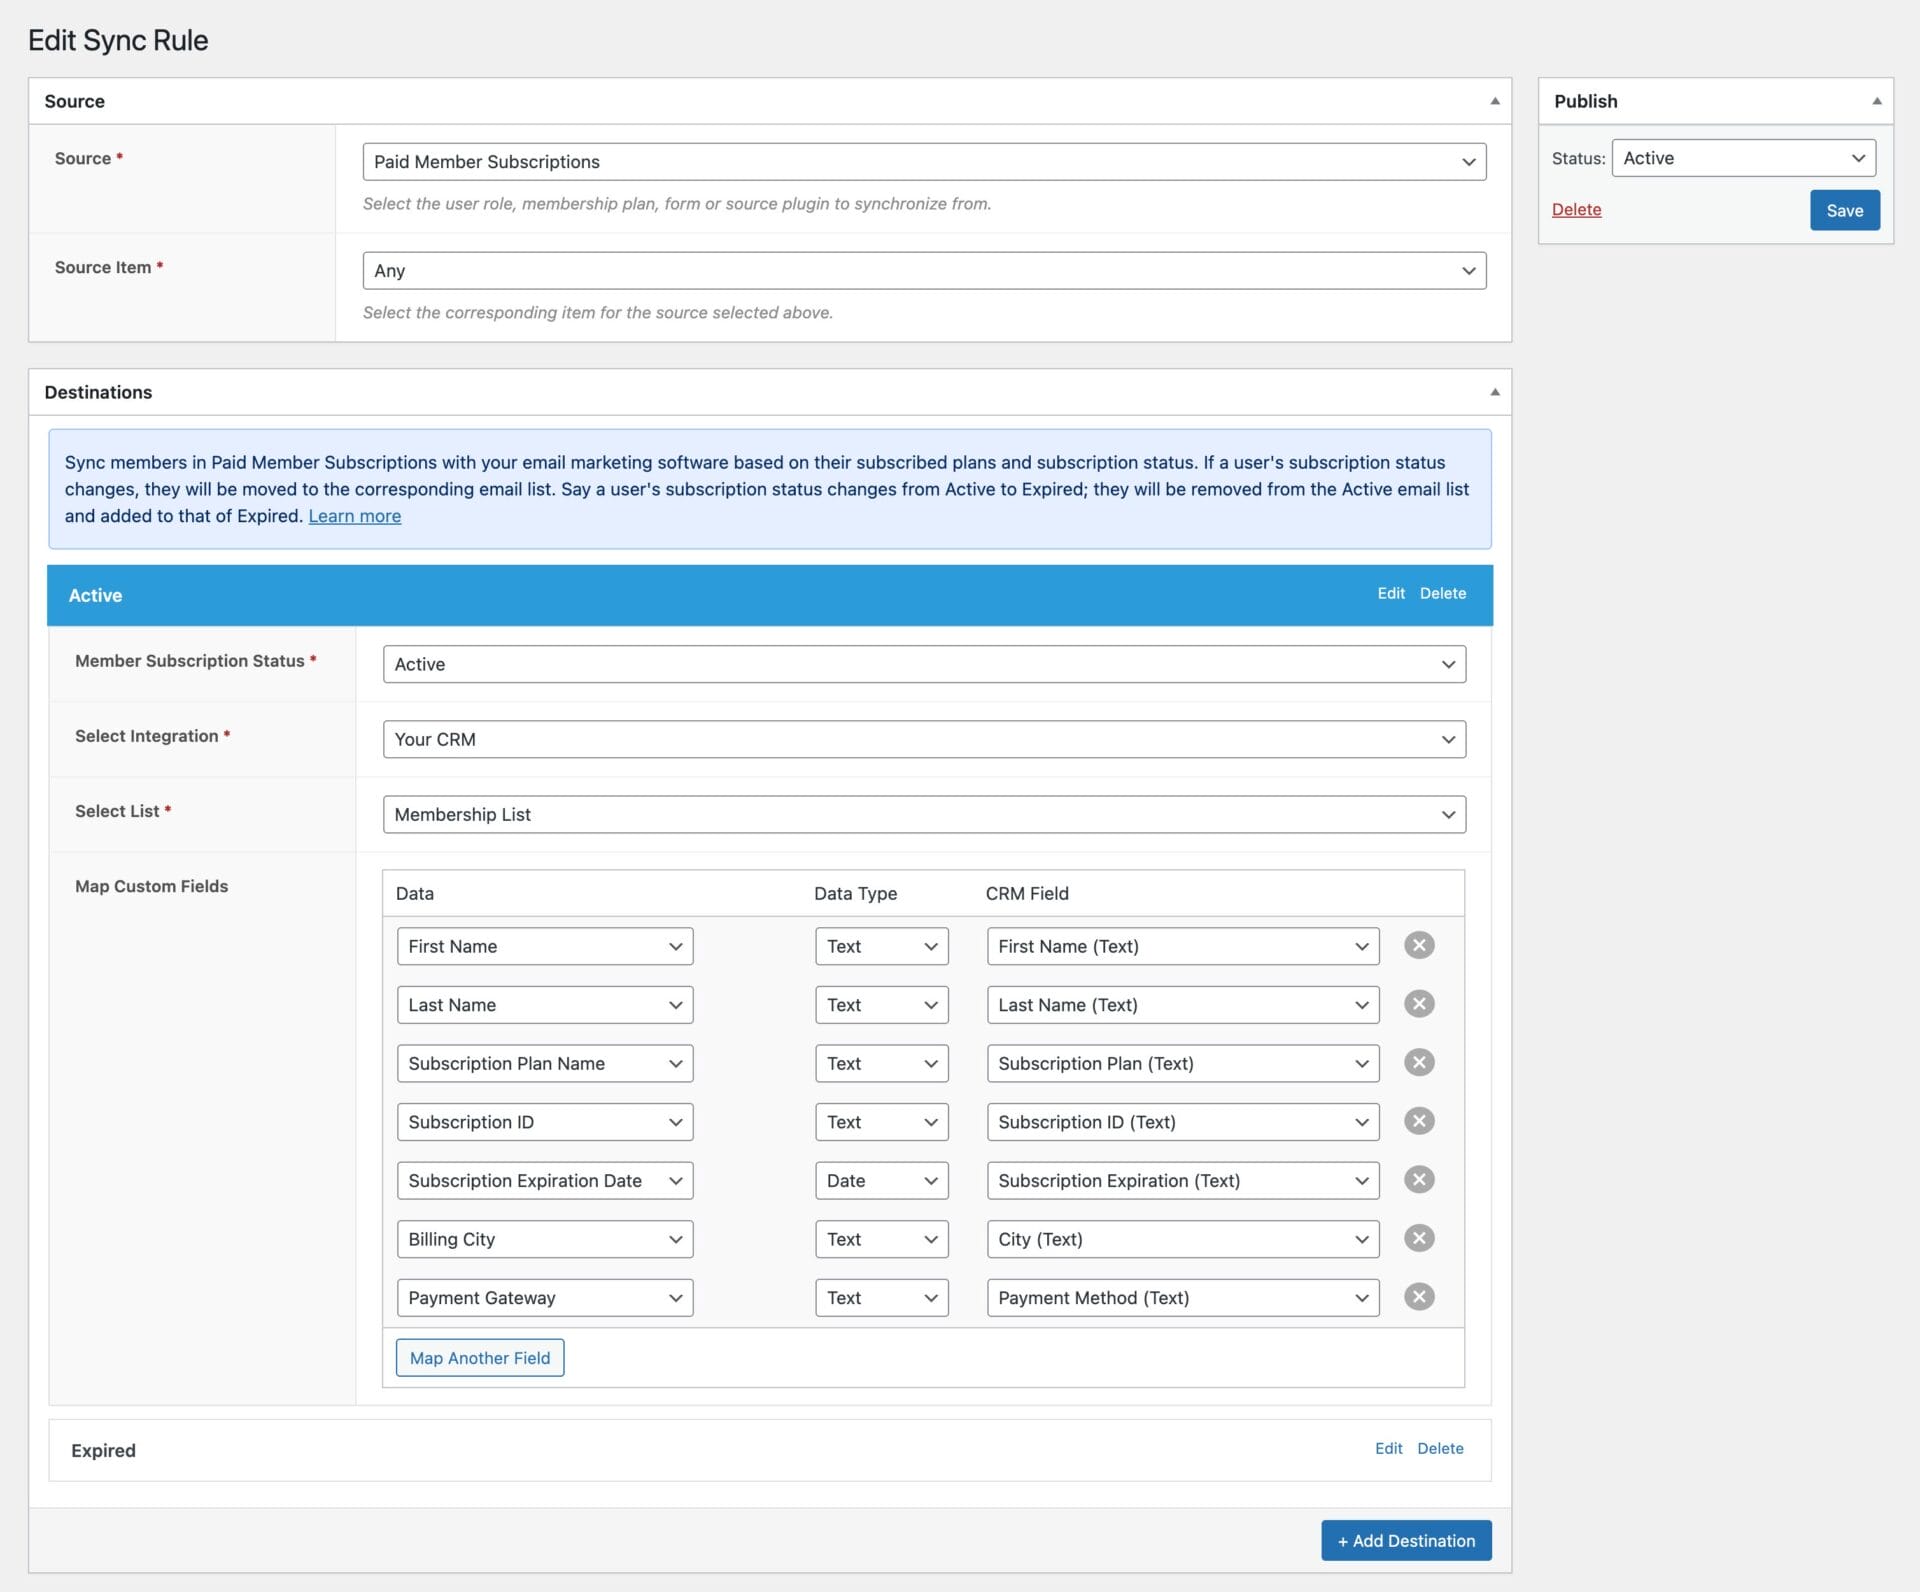
Task: Remove the First Name field mapping
Action: pos(1419,945)
